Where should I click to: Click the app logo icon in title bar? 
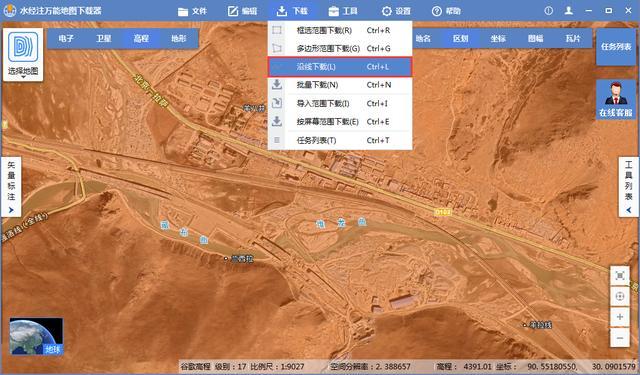pyautogui.click(x=9, y=11)
